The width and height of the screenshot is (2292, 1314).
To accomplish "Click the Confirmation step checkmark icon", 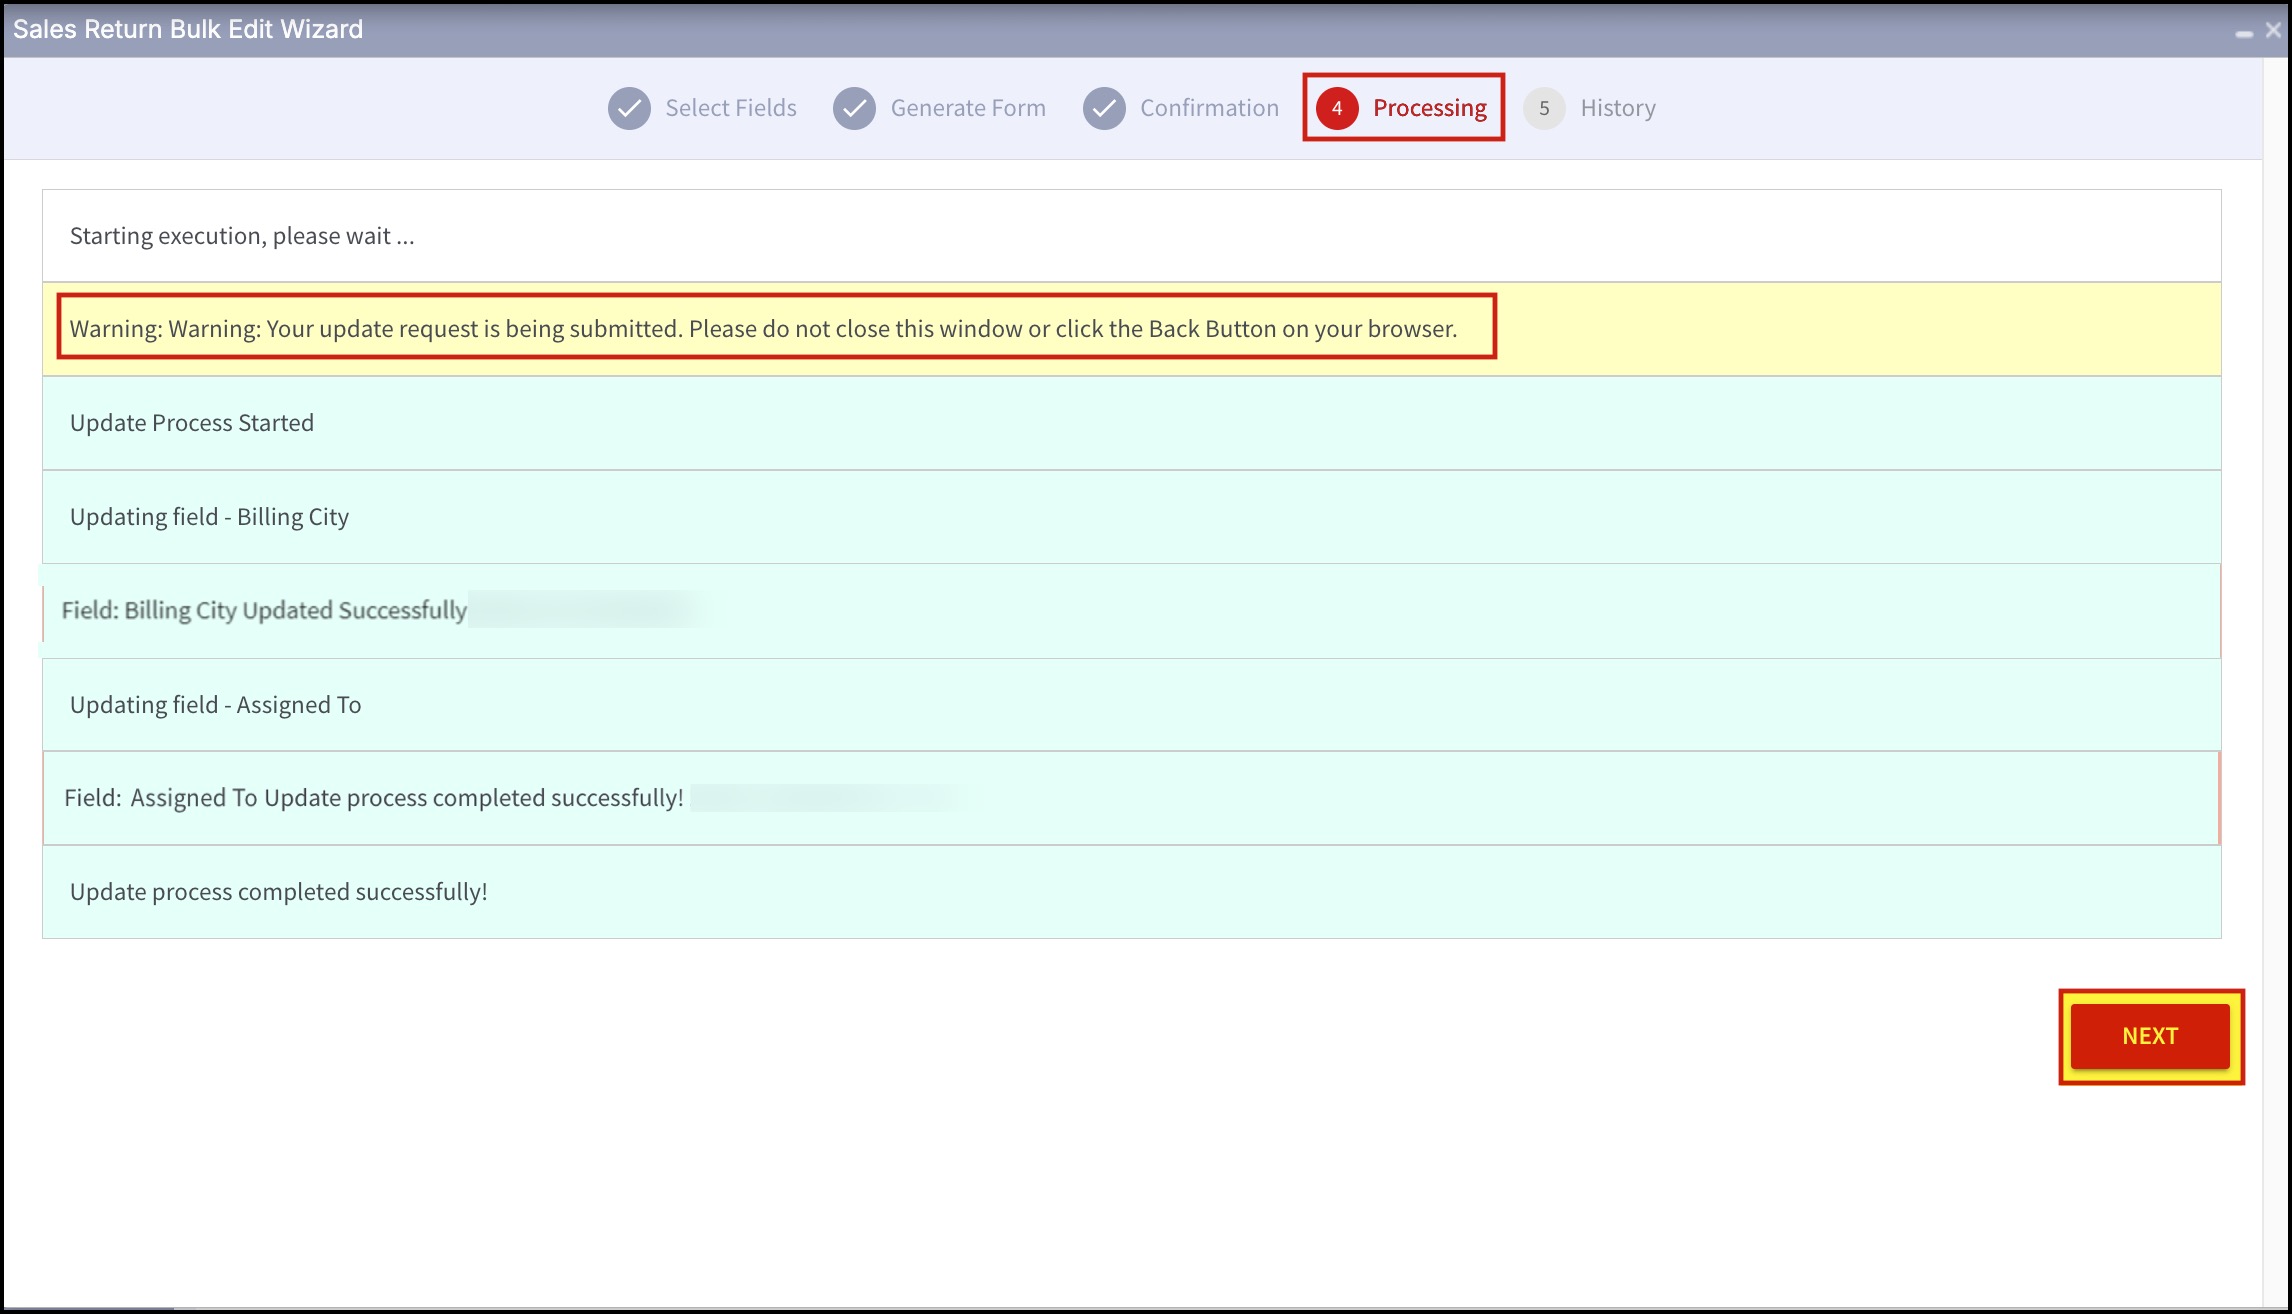I will pyautogui.click(x=1104, y=108).
